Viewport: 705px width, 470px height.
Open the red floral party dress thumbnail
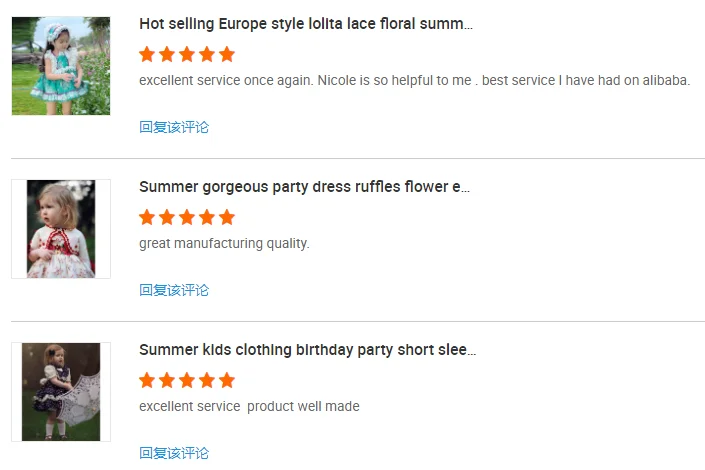[61, 229]
